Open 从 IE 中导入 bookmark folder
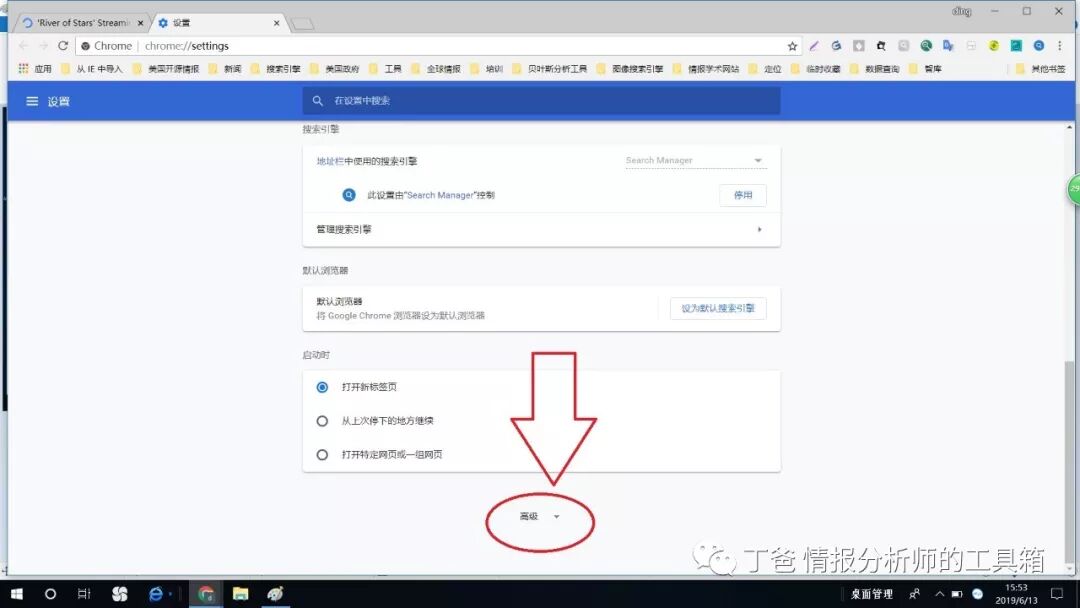Image resolution: width=1080 pixels, height=608 pixels. (92, 69)
